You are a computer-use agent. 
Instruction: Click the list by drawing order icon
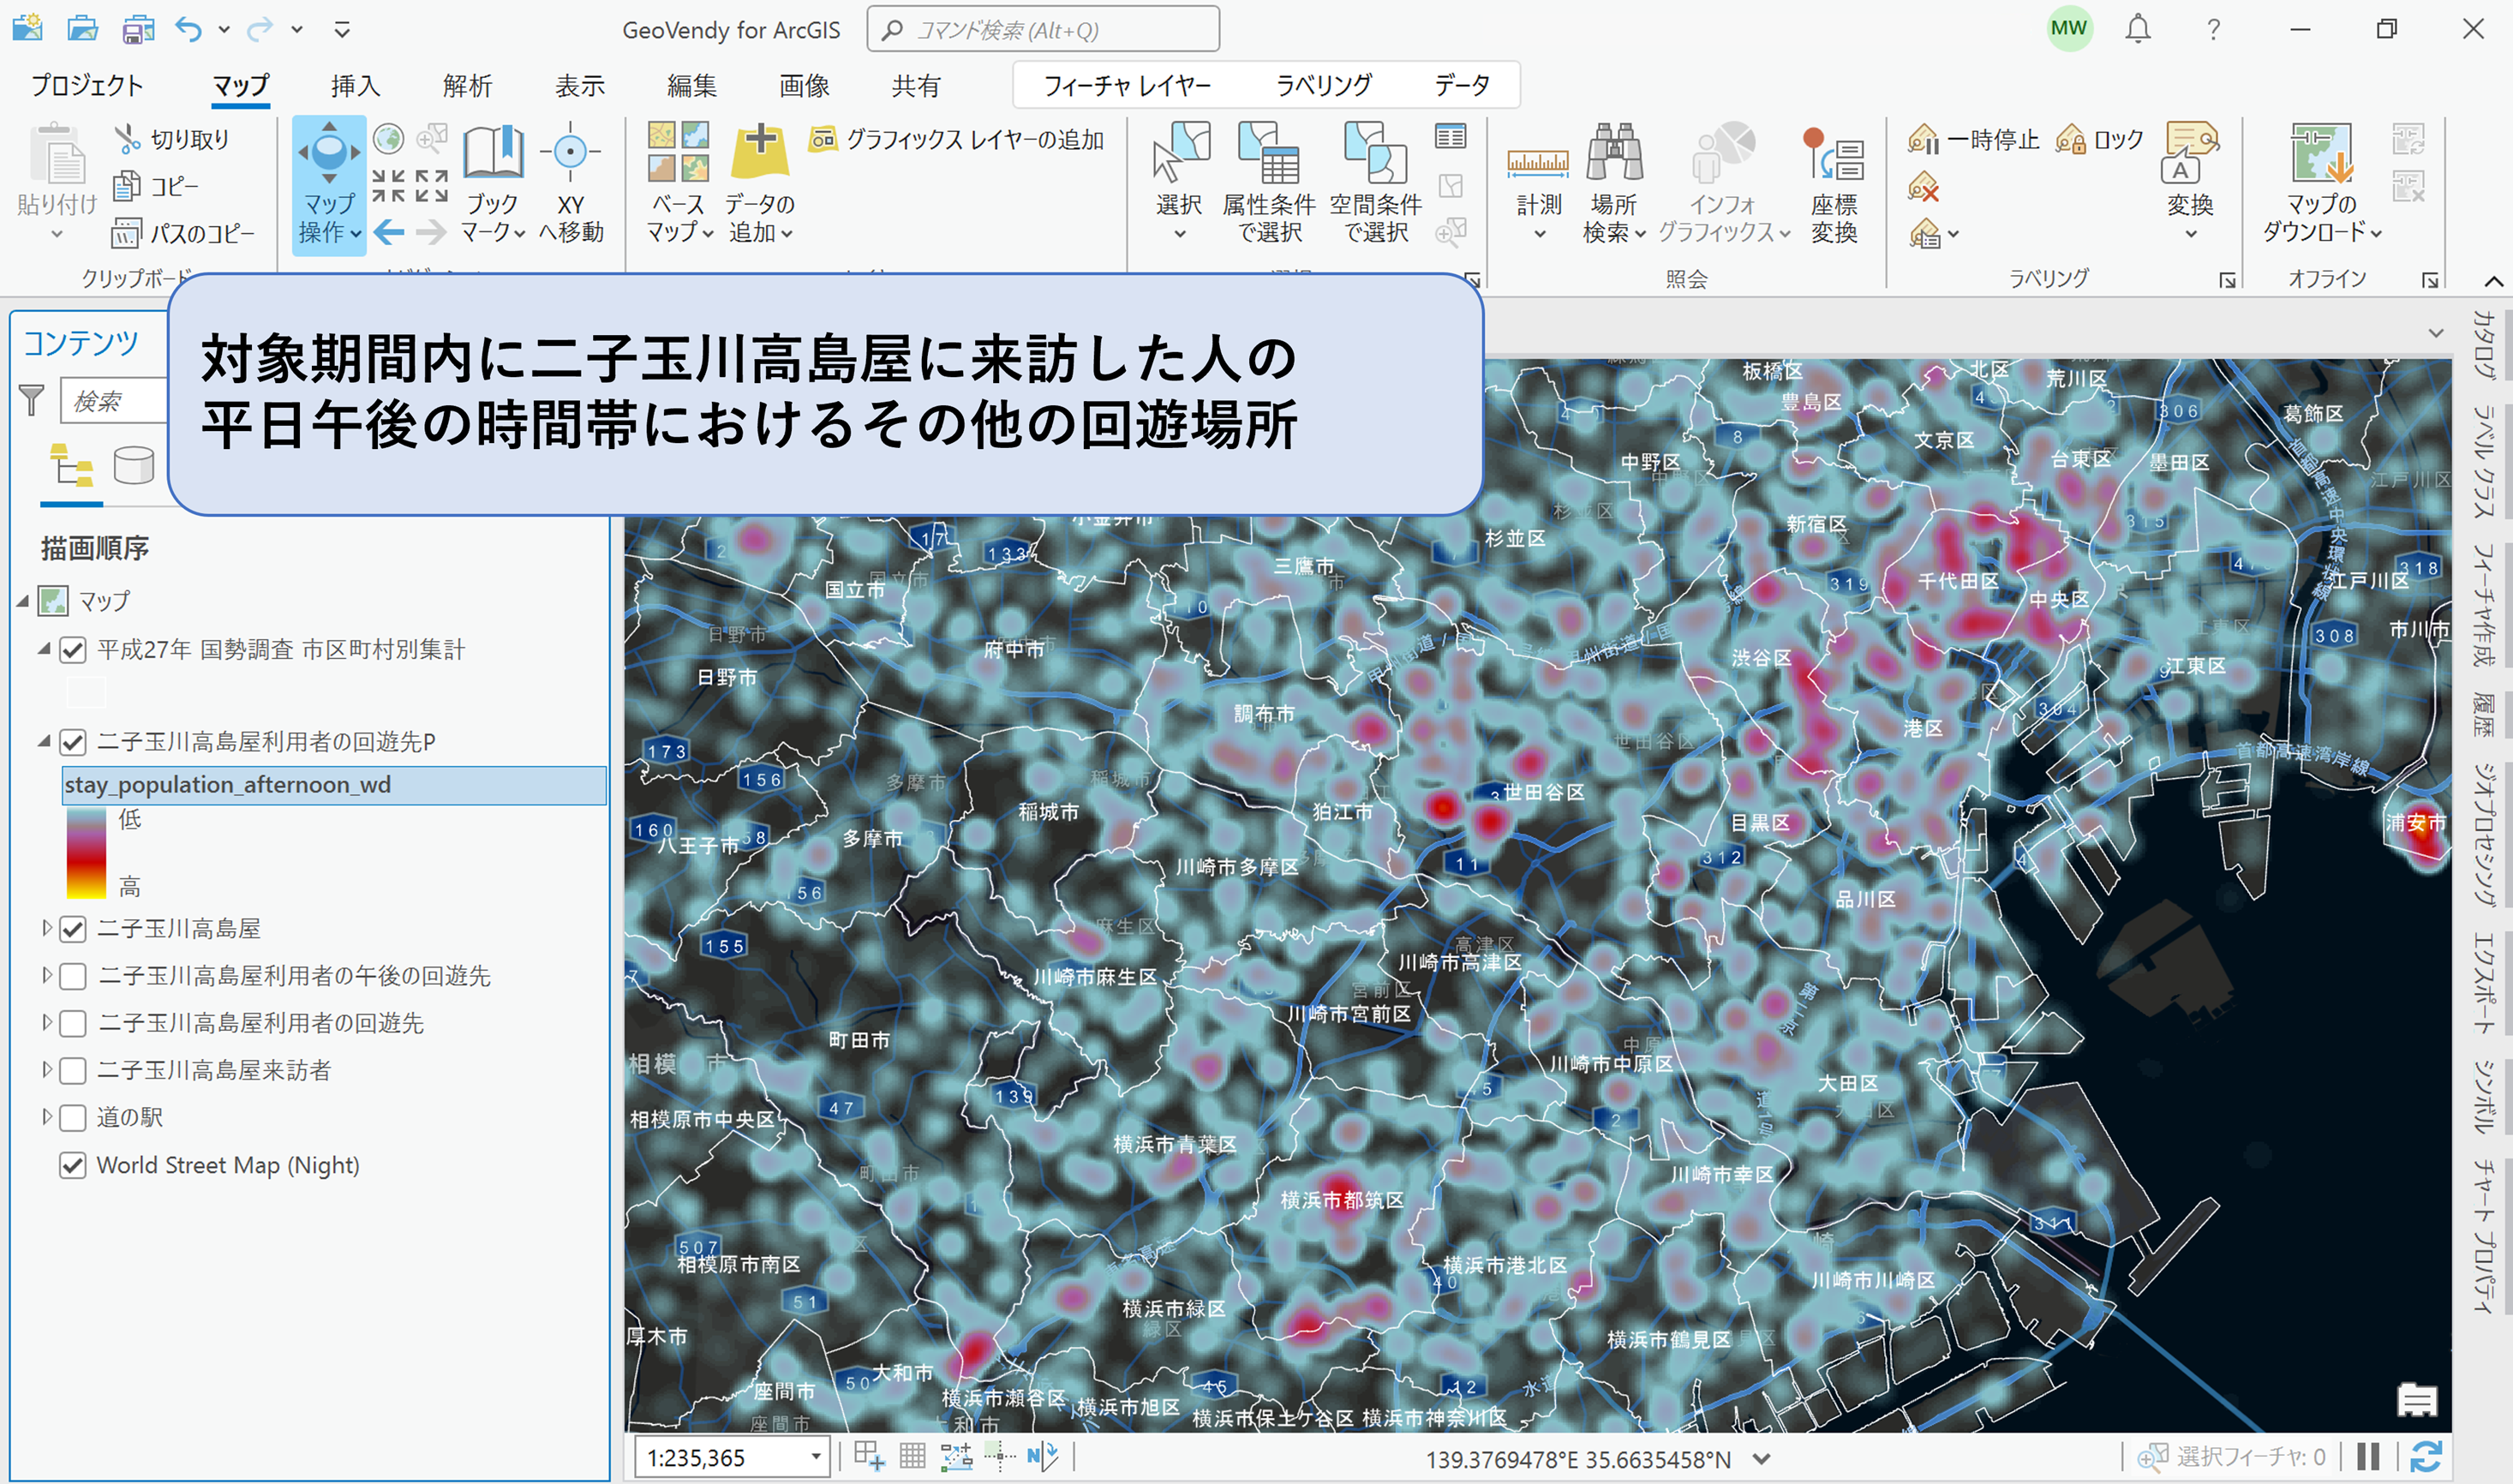(71, 466)
